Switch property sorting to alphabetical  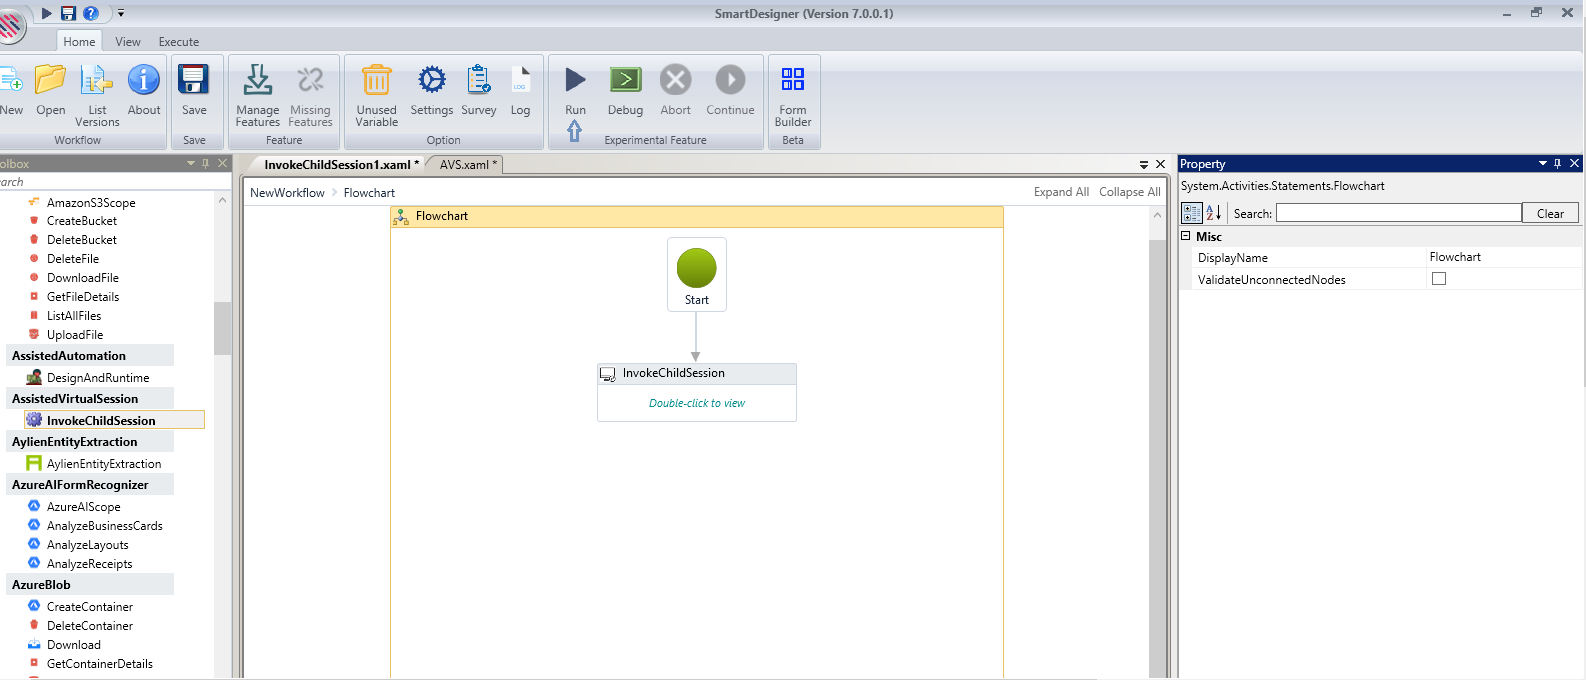[x=1214, y=213]
